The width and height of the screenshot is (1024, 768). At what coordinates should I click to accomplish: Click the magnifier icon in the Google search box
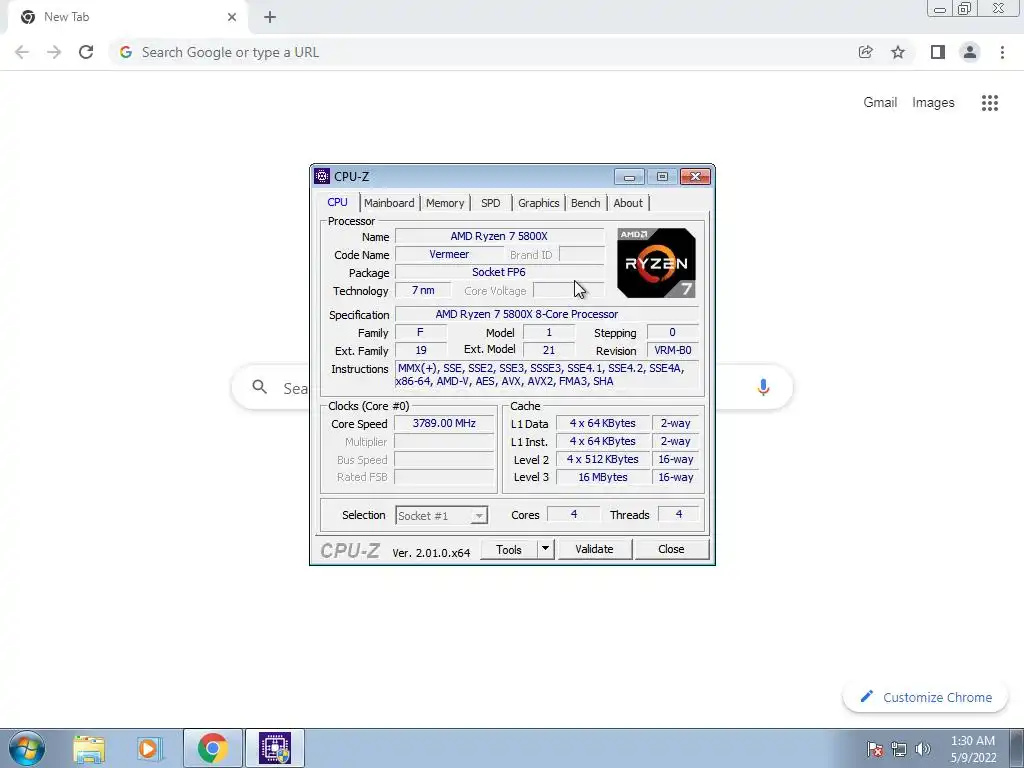[x=259, y=387]
